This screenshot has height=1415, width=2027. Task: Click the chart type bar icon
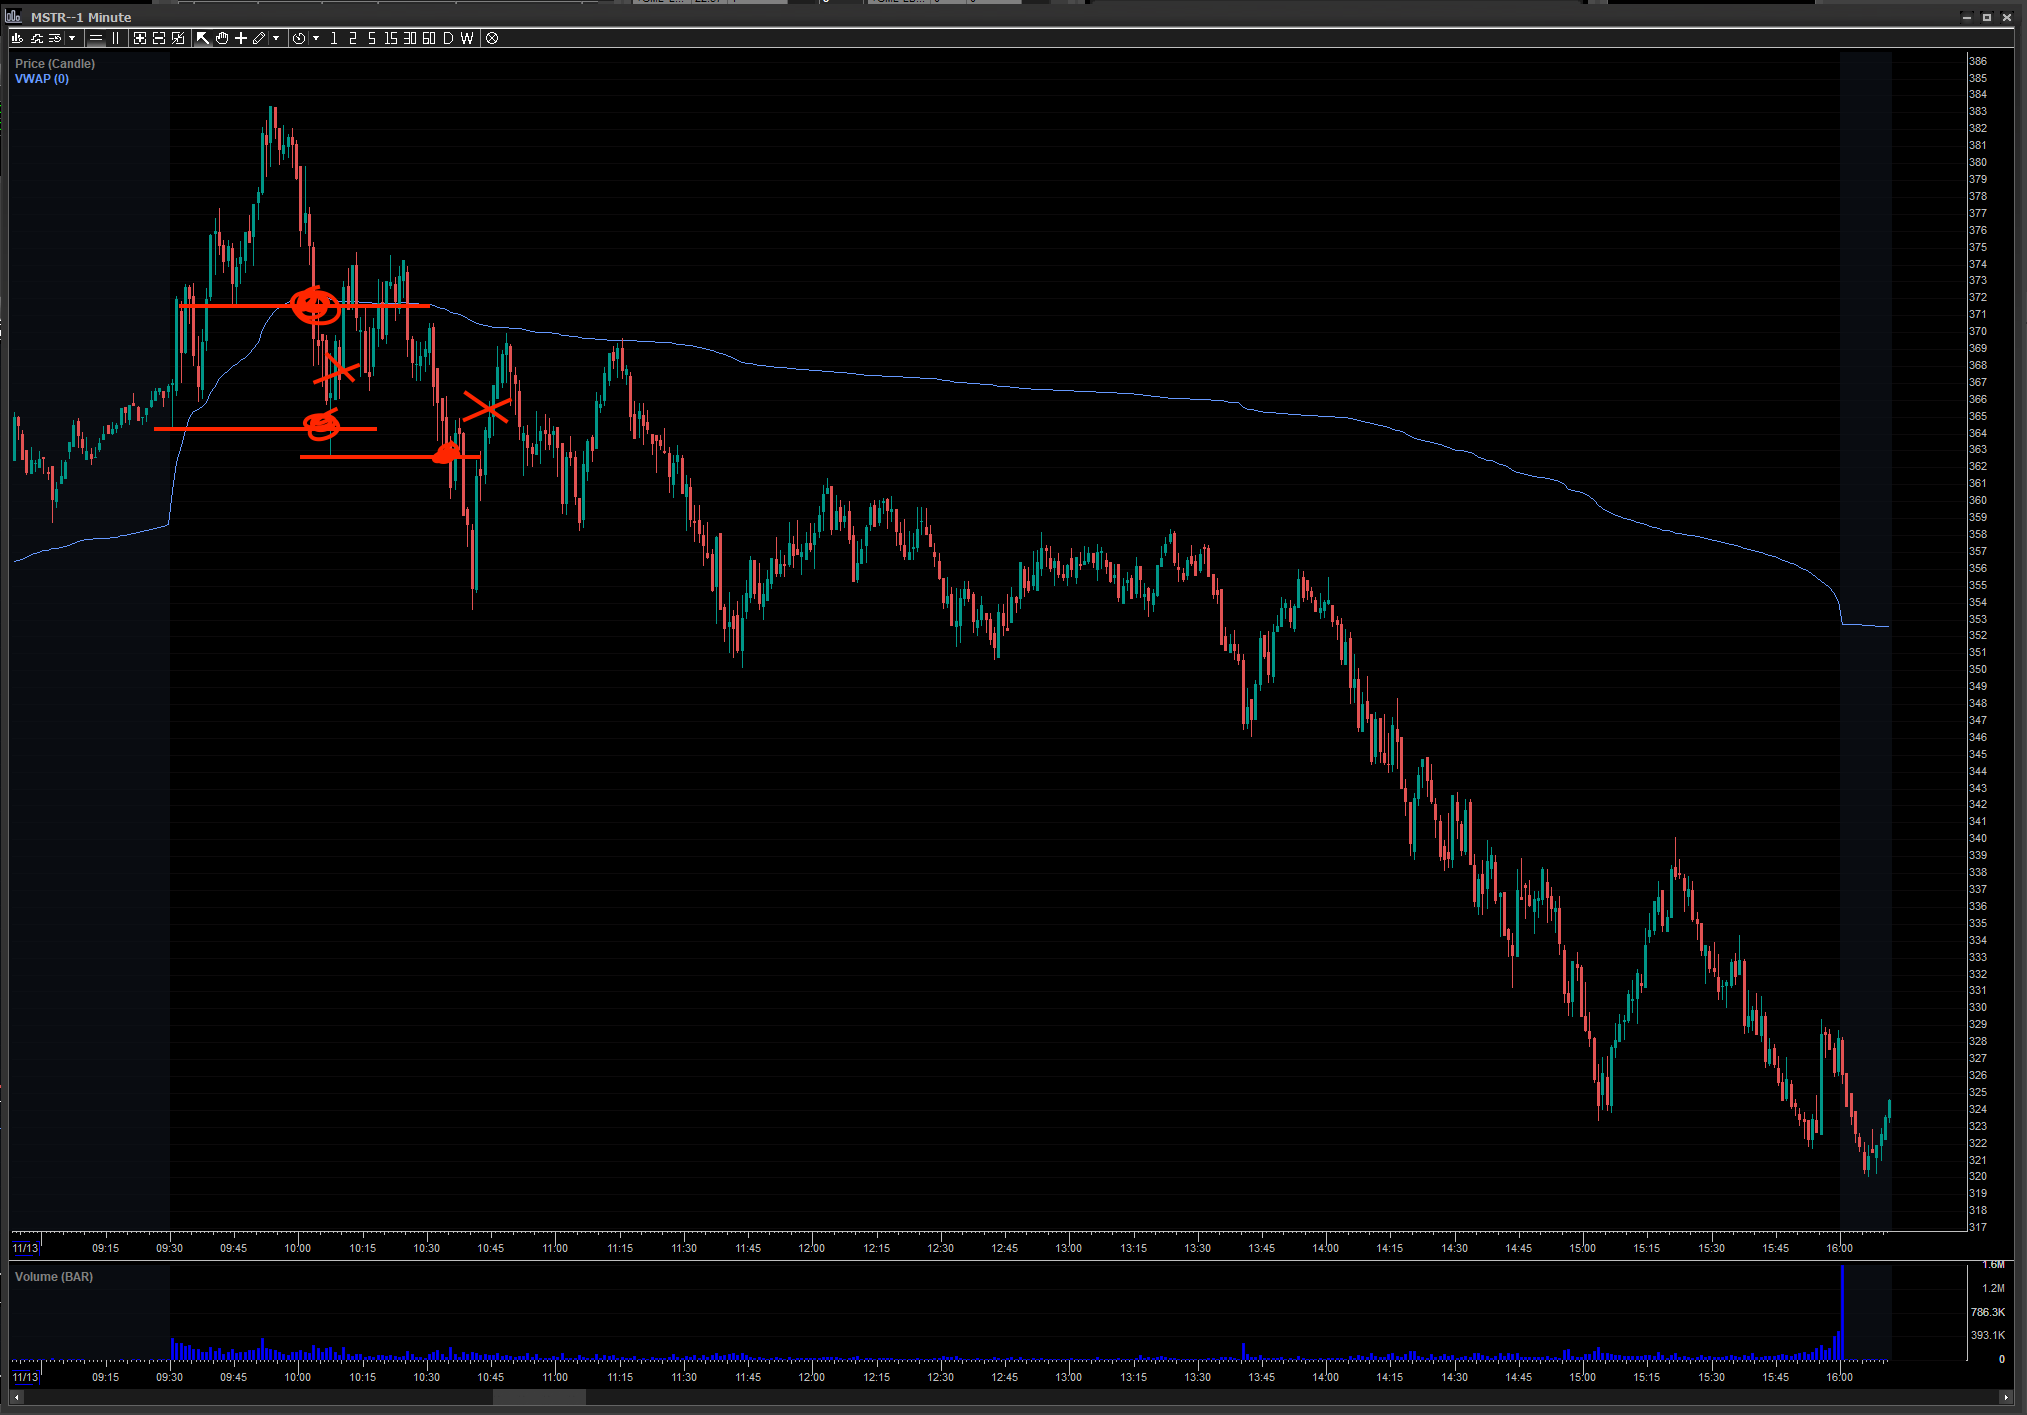coord(17,38)
